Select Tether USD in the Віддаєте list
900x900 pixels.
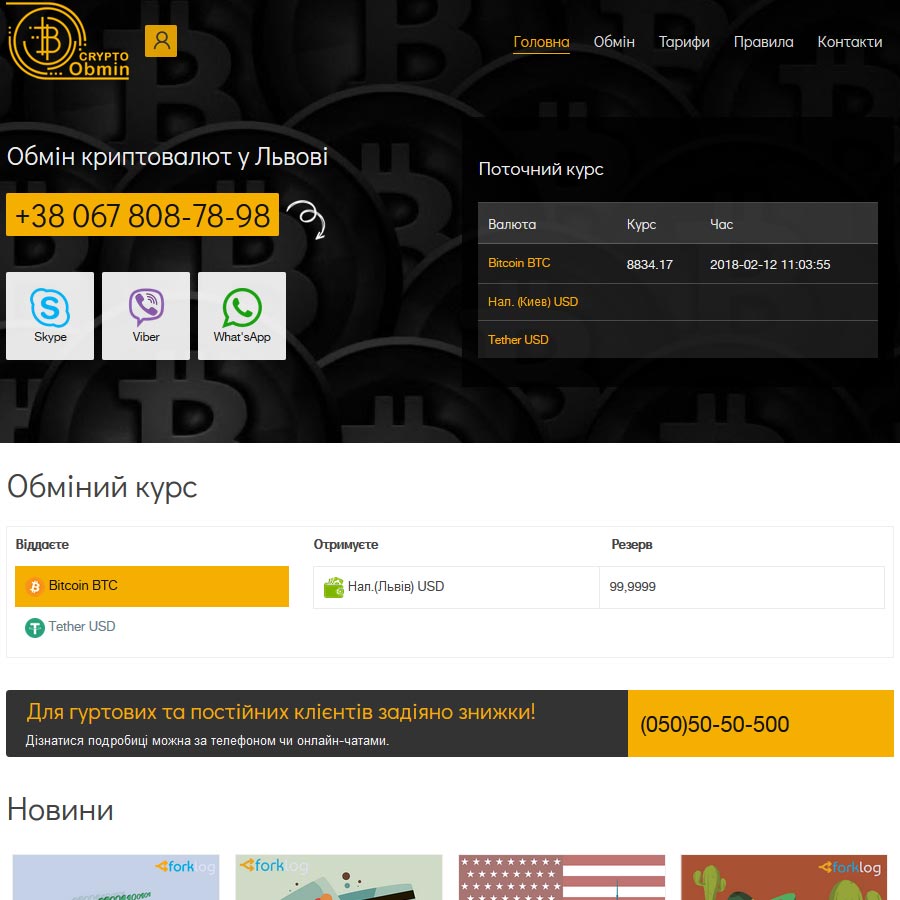coord(152,627)
